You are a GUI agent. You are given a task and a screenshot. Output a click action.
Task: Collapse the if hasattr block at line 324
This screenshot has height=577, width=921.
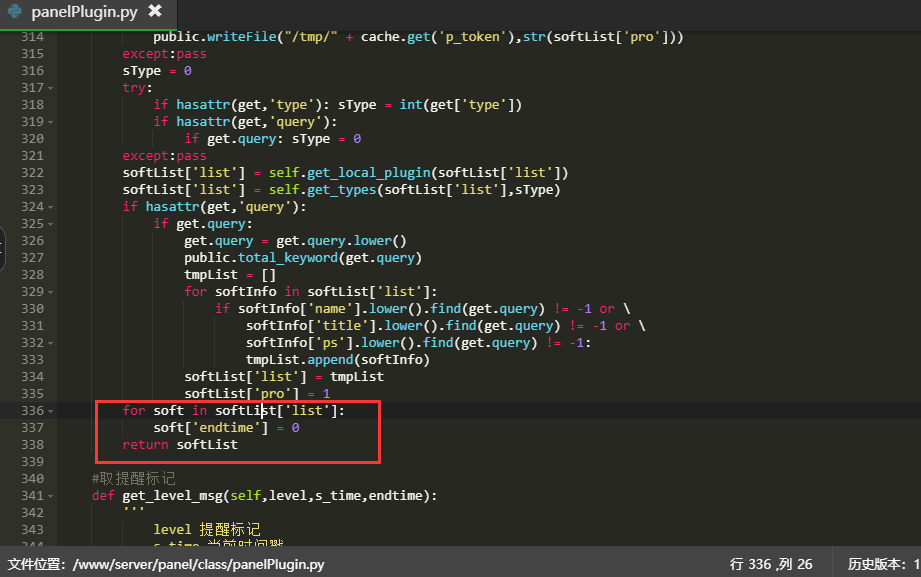tap(50, 207)
